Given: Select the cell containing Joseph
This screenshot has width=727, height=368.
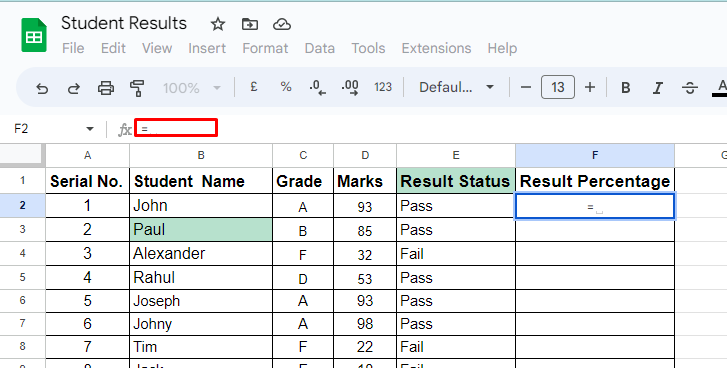Looking at the screenshot, I should [x=201, y=301].
